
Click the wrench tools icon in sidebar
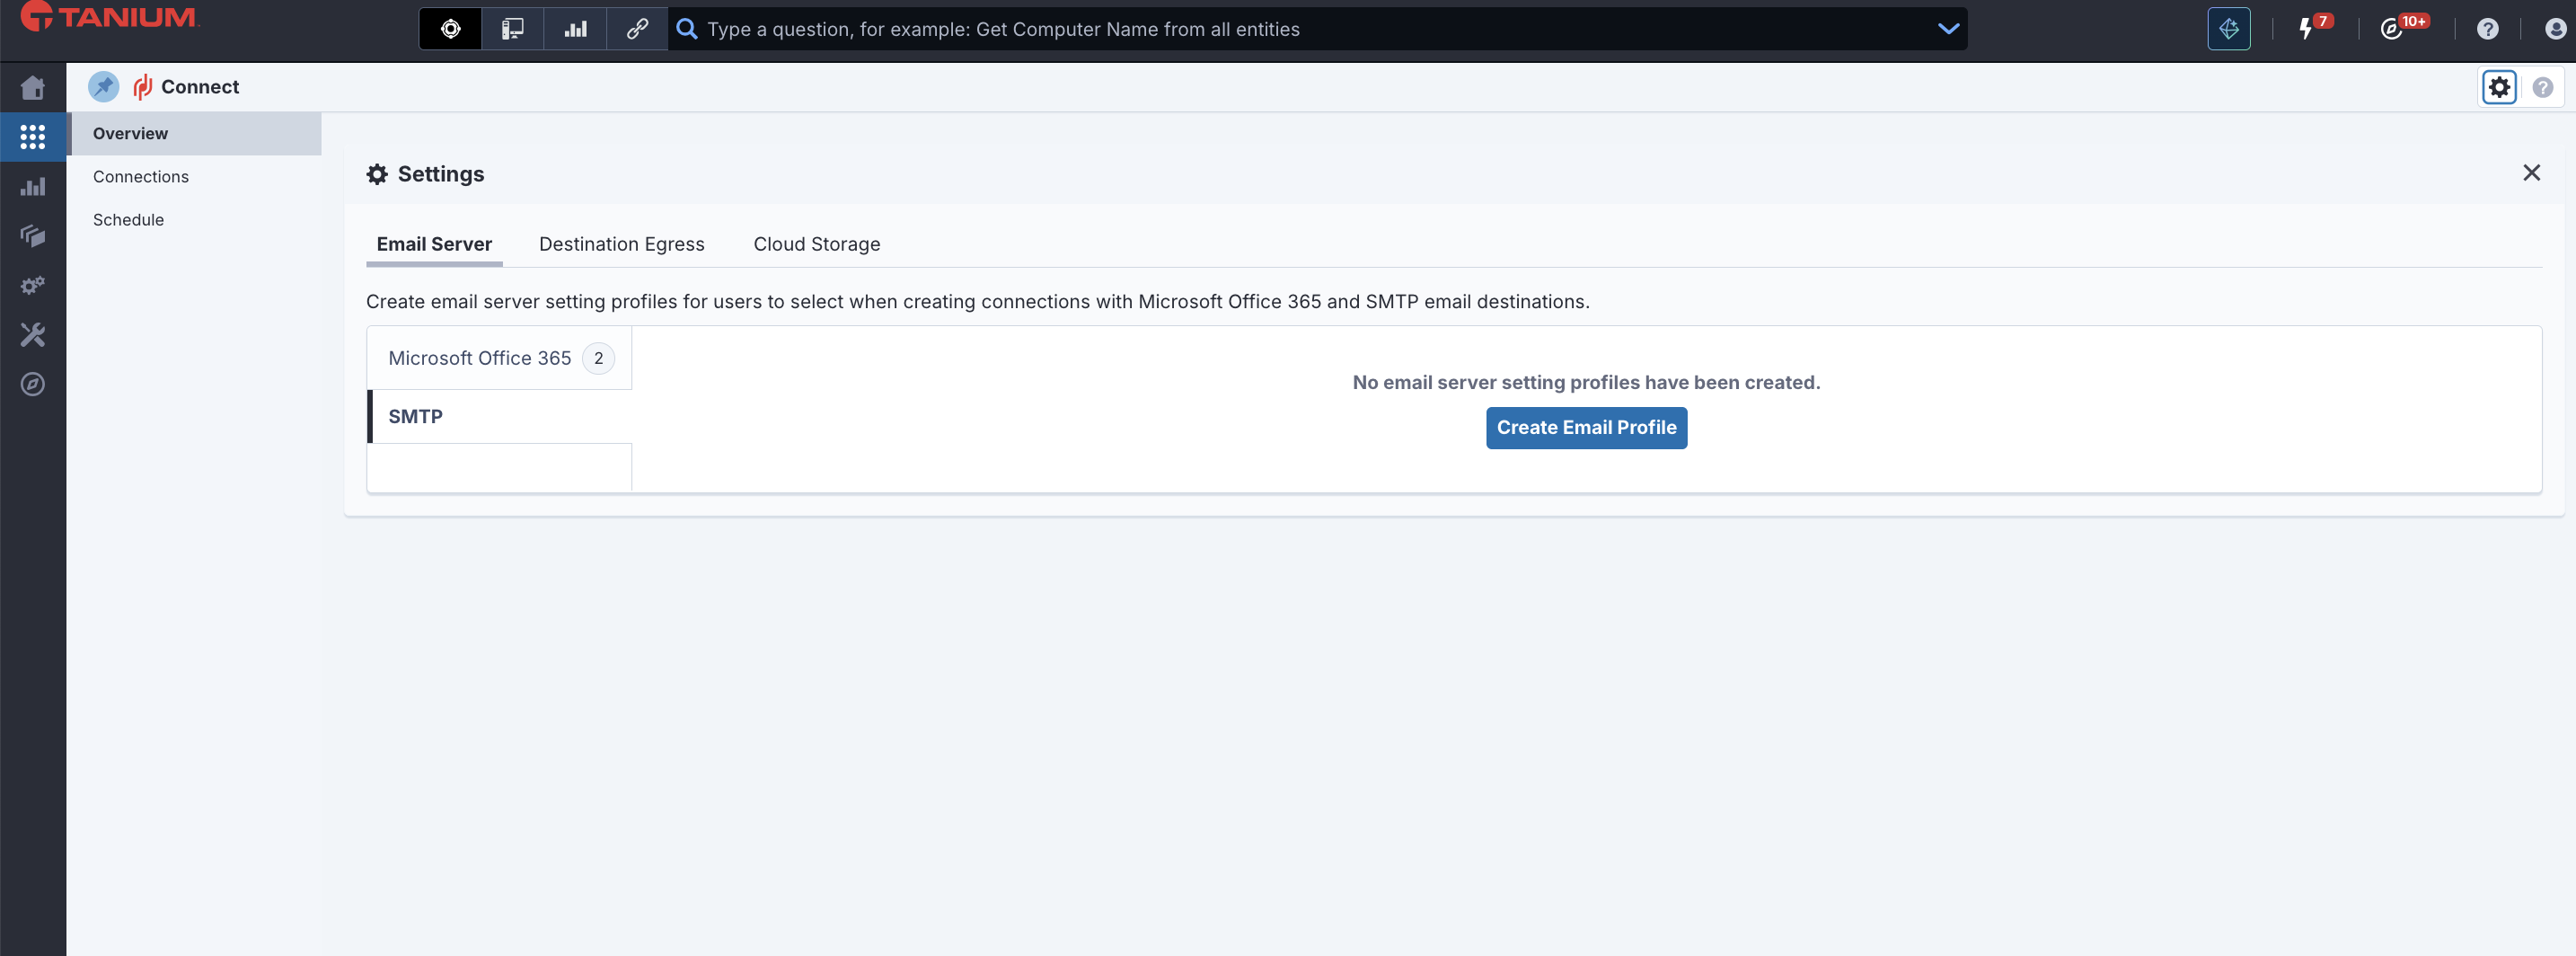tap(32, 335)
